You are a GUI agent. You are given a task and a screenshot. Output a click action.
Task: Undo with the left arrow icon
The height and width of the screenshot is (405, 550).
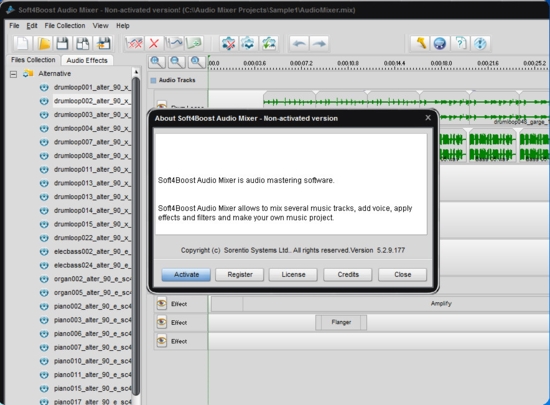(x=299, y=43)
